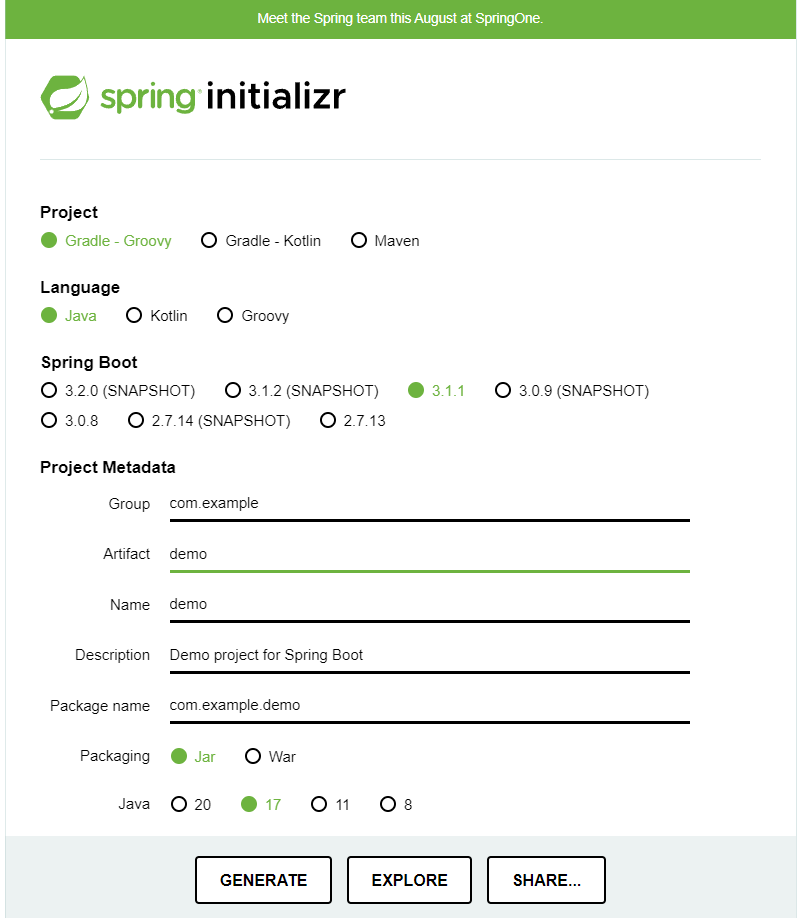The image size is (807, 918).
Task: Select Java version 8
Action: click(x=396, y=804)
